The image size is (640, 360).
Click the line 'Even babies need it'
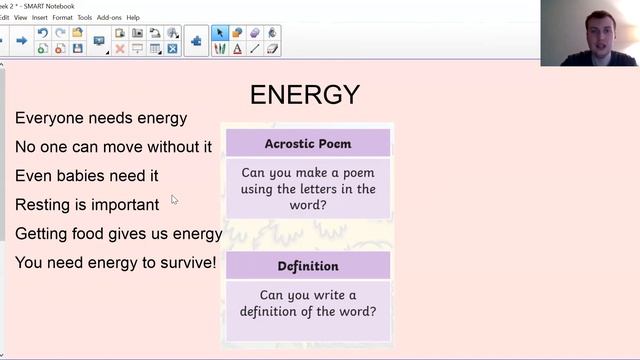point(87,176)
